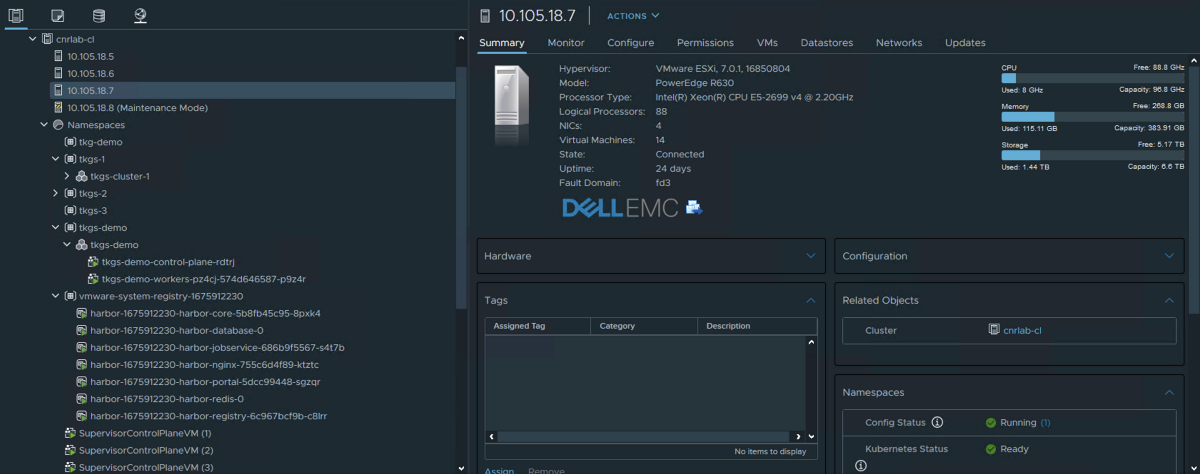Screen dimensions: 1200x474
Task: Switch to the Storage inventory icon
Action: tap(98, 16)
